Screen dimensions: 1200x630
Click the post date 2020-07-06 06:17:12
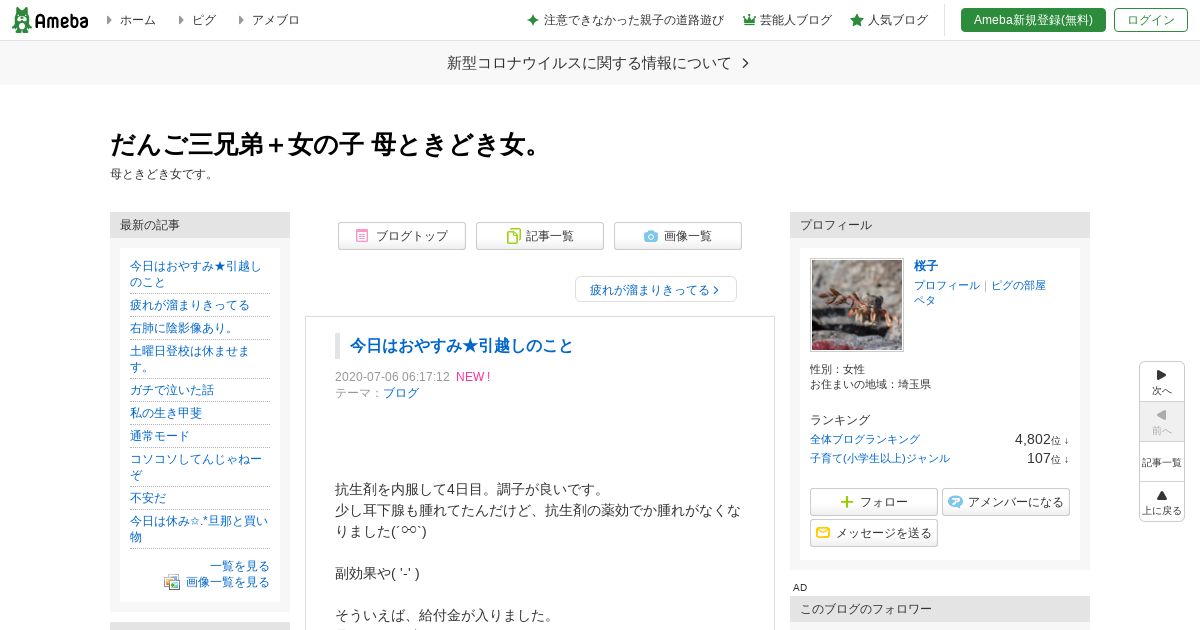click(392, 377)
